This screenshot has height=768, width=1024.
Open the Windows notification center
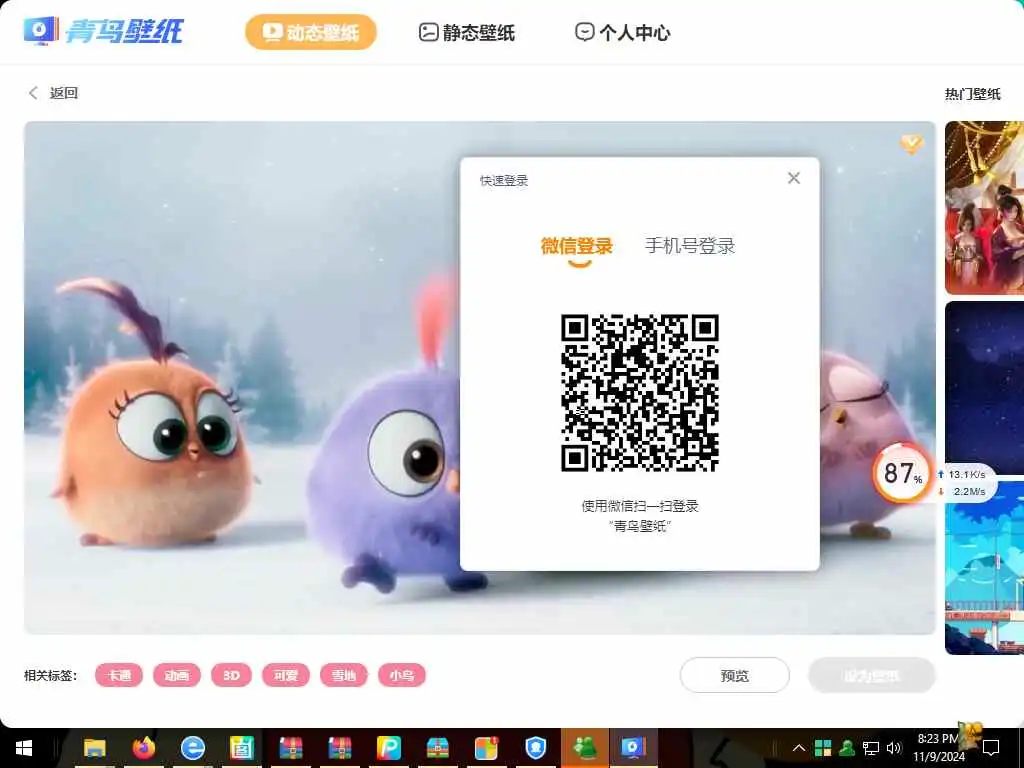[991, 748]
